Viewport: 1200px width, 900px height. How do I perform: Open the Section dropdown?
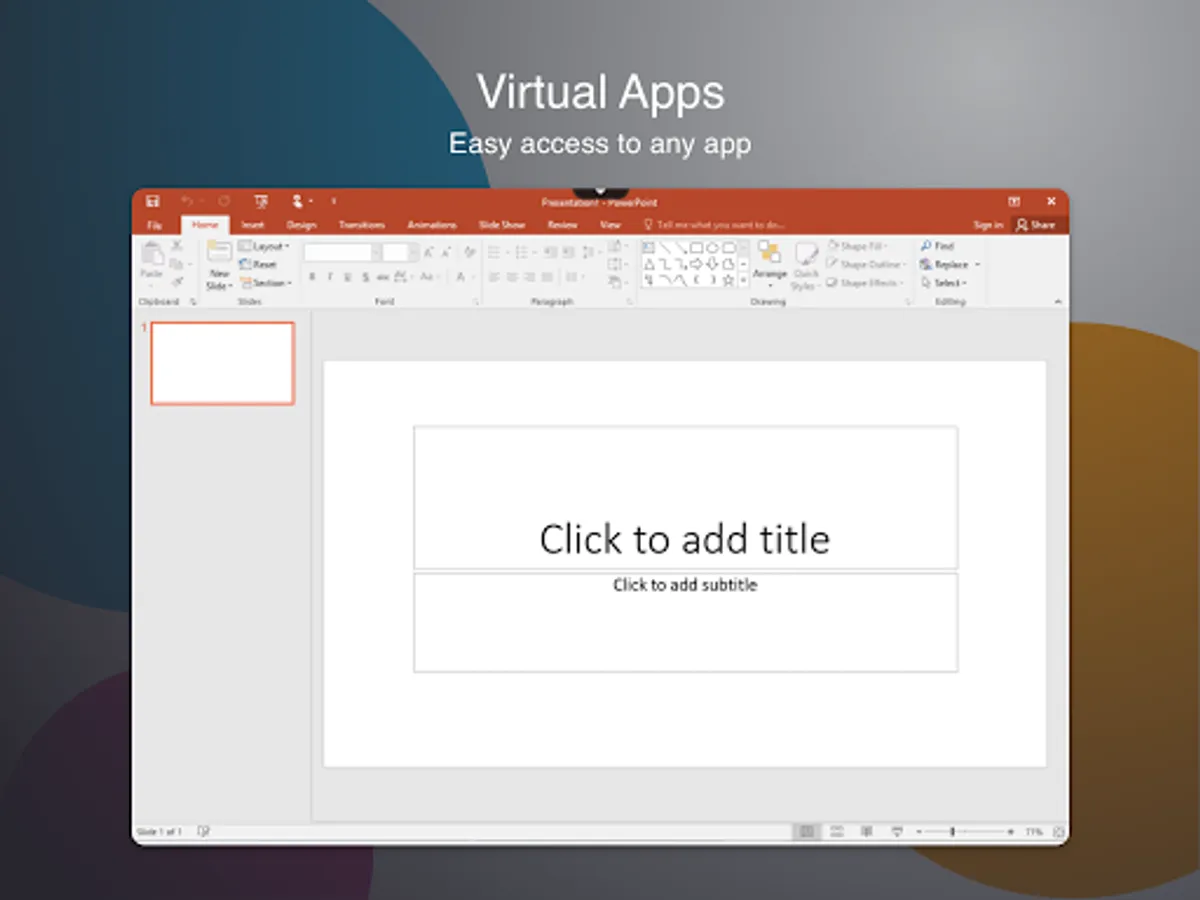click(x=266, y=284)
